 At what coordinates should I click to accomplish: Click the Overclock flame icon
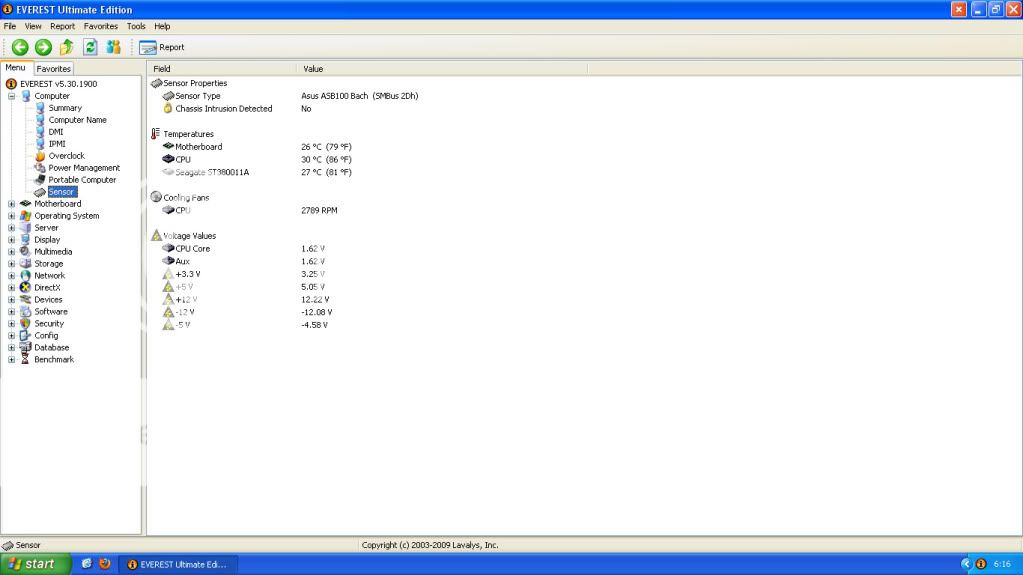tap(40, 156)
